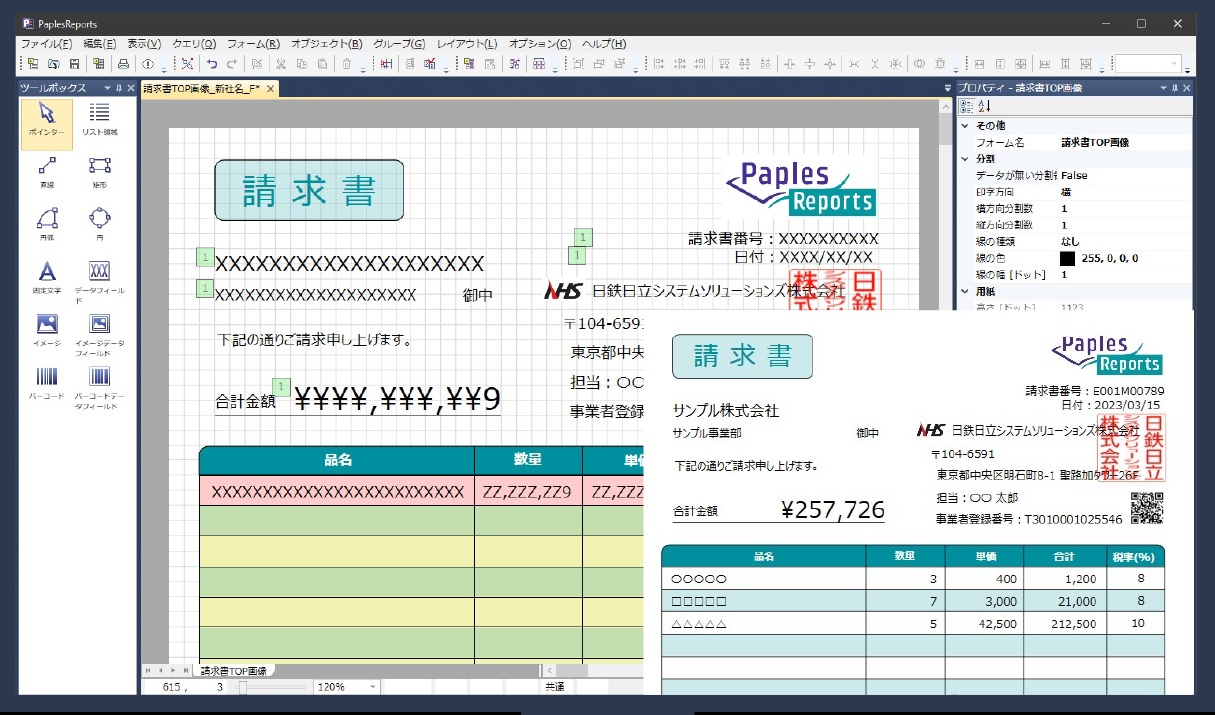This screenshot has height=715, width=1215.
Task: Close the 請求書TOP画像_新社名_F document tab
Action: click(271, 89)
